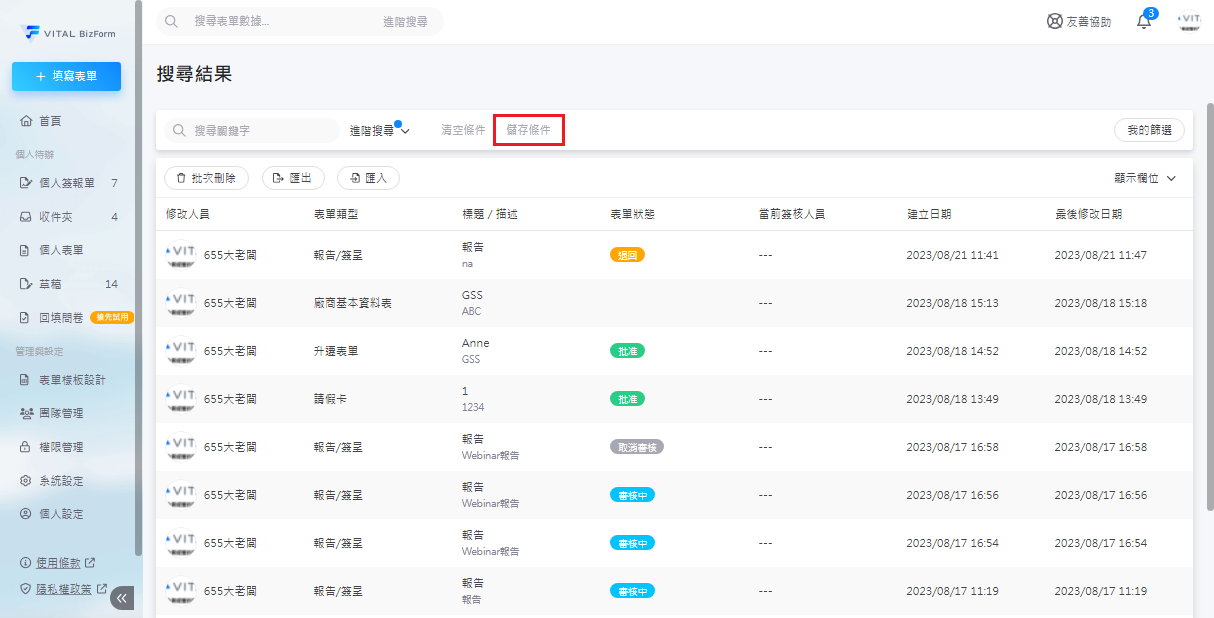This screenshot has width=1214, height=618.
Task: Select 個人簽報單 in sidebar
Action: tap(66, 183)
